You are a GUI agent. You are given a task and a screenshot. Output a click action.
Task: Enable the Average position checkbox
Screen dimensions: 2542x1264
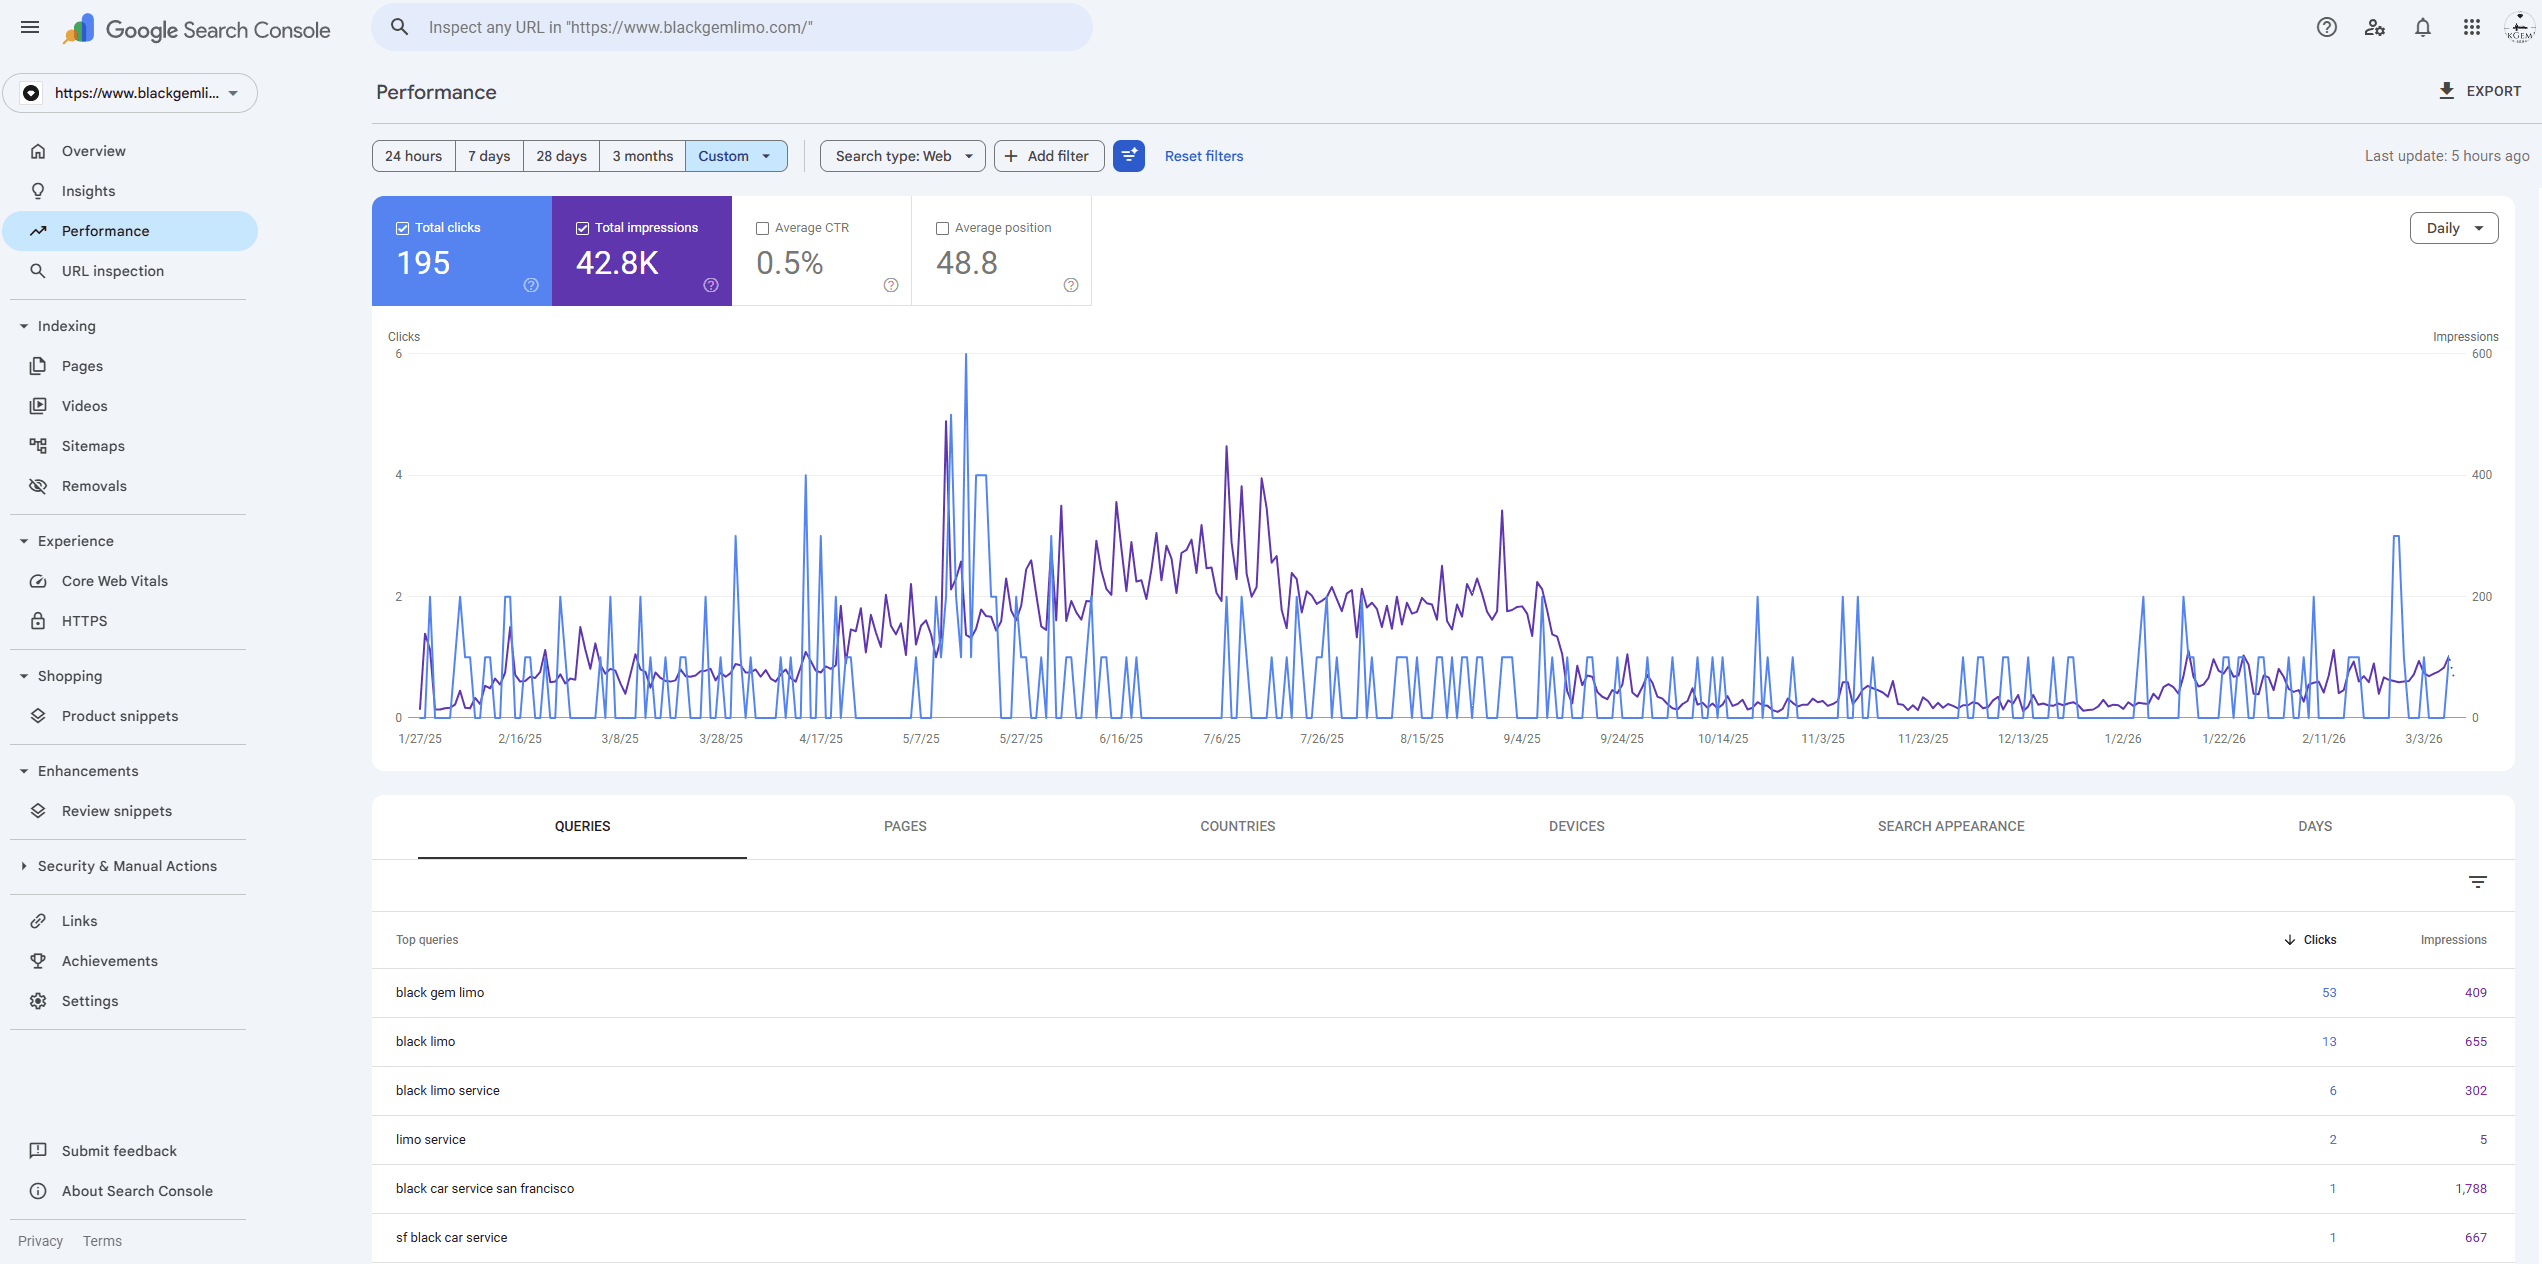pyautogui.click(x=941, y=228)
